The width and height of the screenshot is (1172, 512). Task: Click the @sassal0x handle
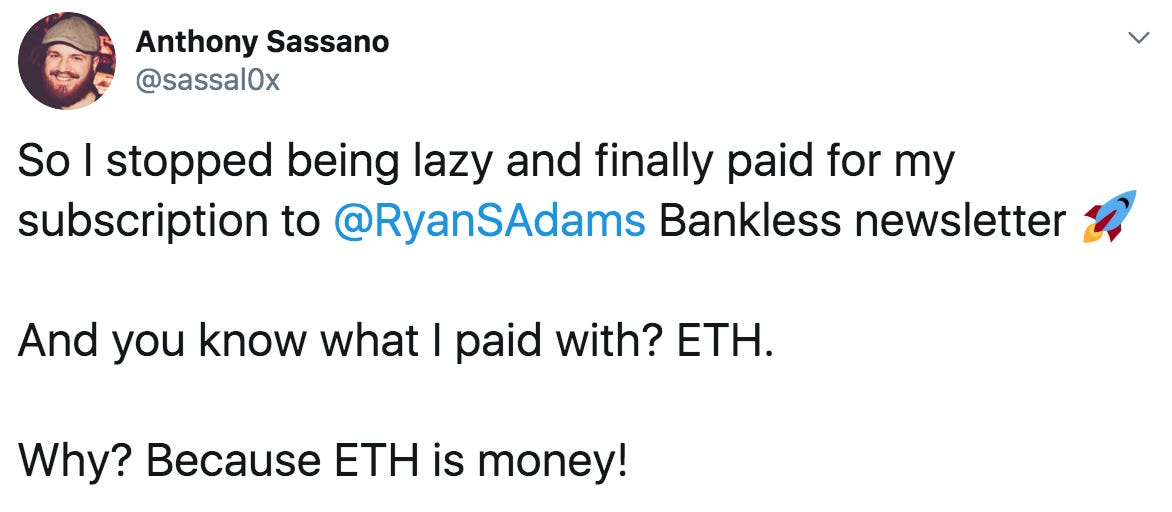tap(207, 81)
